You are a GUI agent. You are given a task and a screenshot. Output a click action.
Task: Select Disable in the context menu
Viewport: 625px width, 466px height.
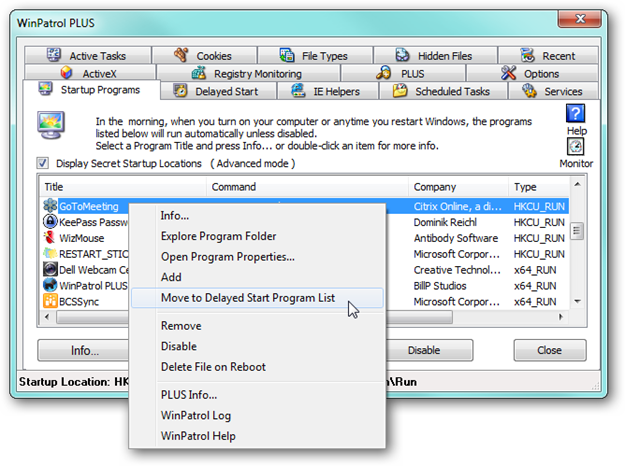257,346
